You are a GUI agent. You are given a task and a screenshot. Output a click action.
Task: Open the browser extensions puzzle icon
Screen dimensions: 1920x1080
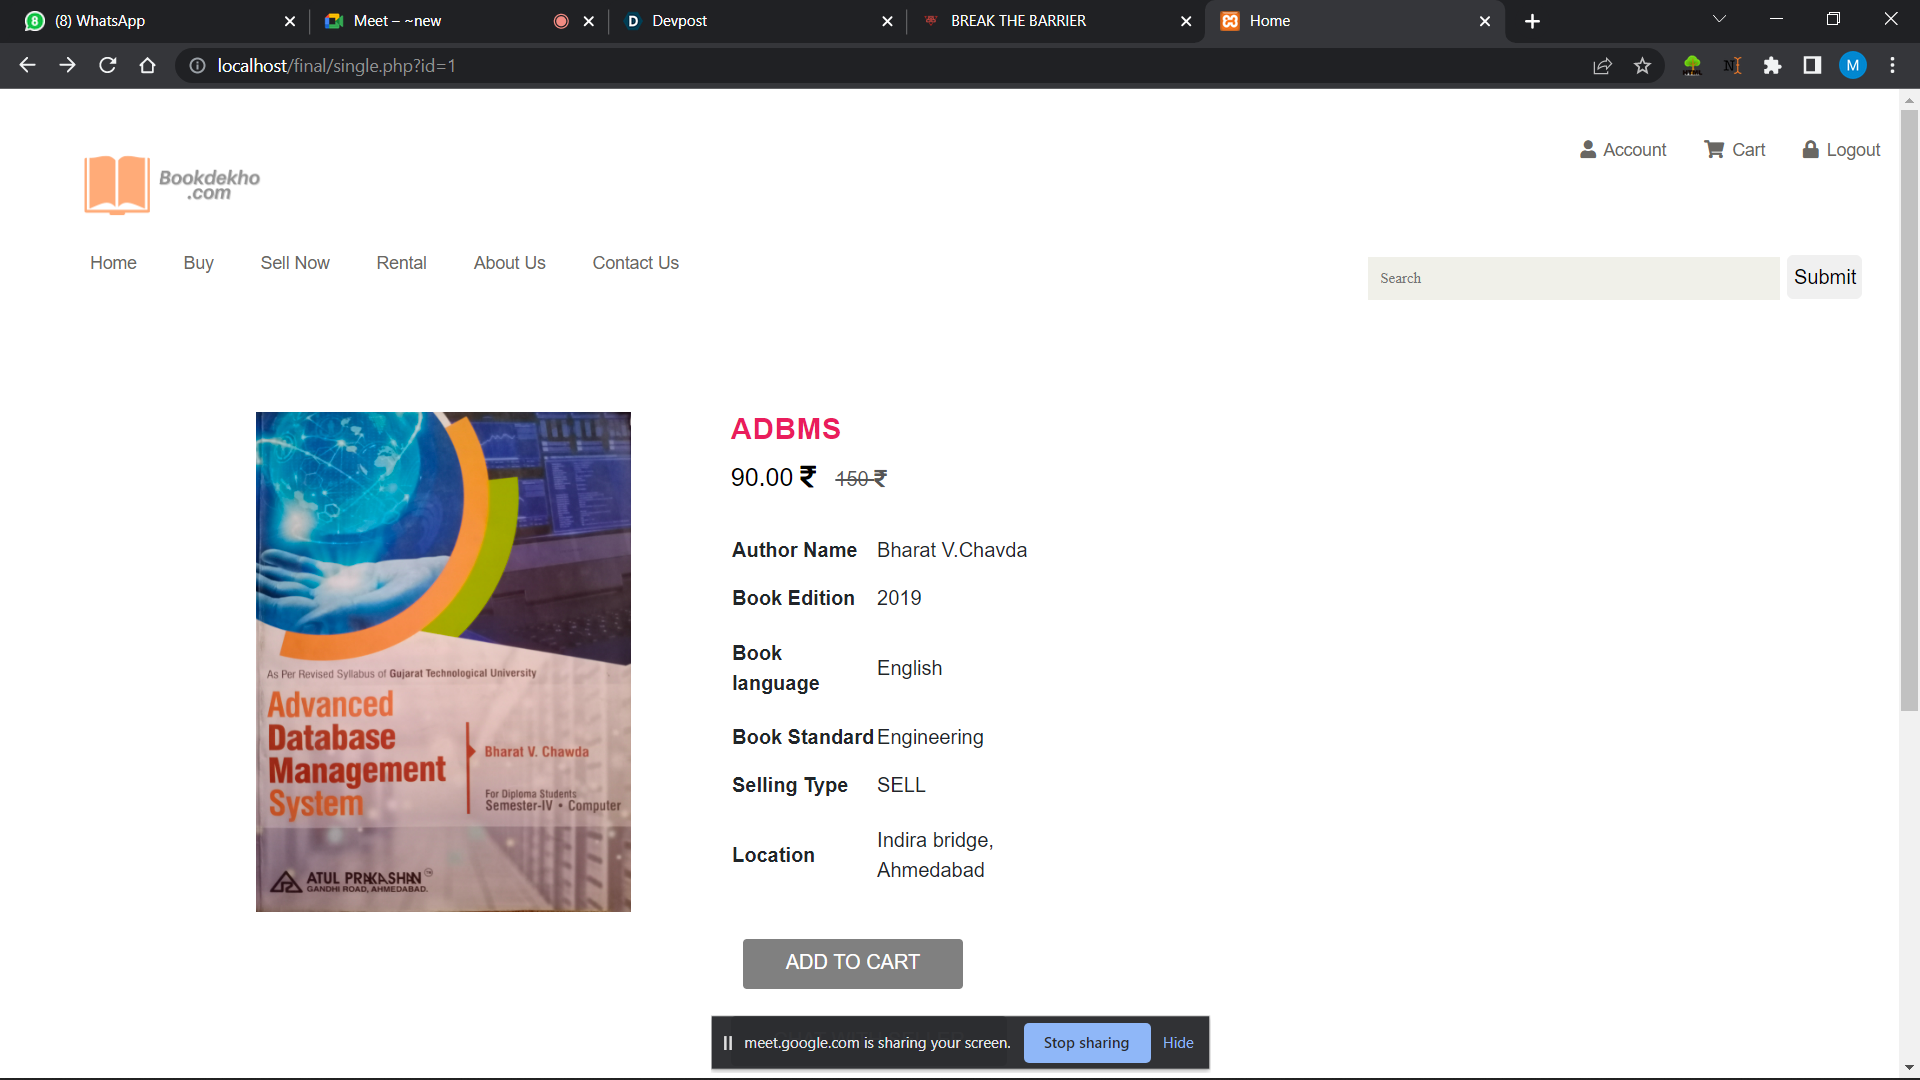pos(1772,66)
